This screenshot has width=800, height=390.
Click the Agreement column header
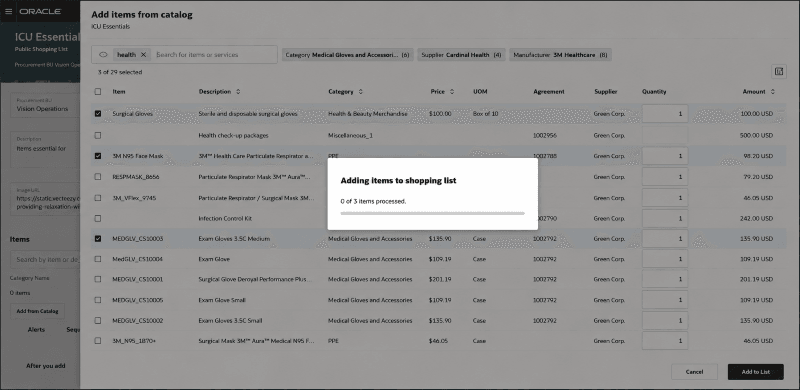point(548,92)
